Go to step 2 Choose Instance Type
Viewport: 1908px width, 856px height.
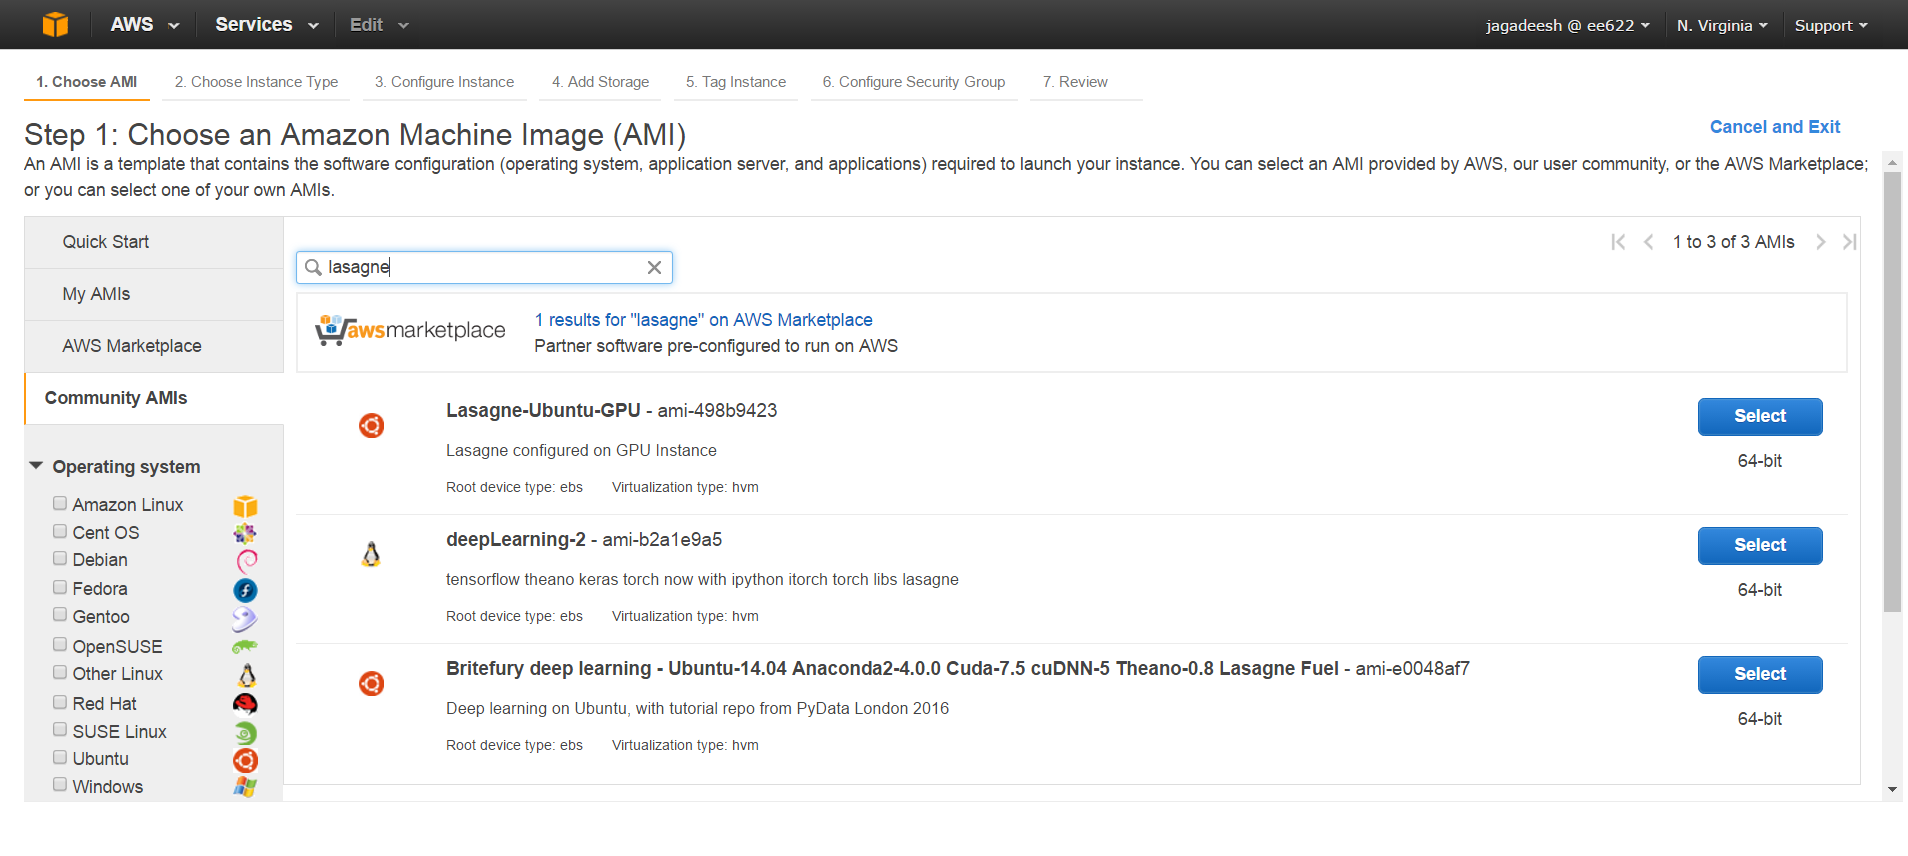[256, 82]
